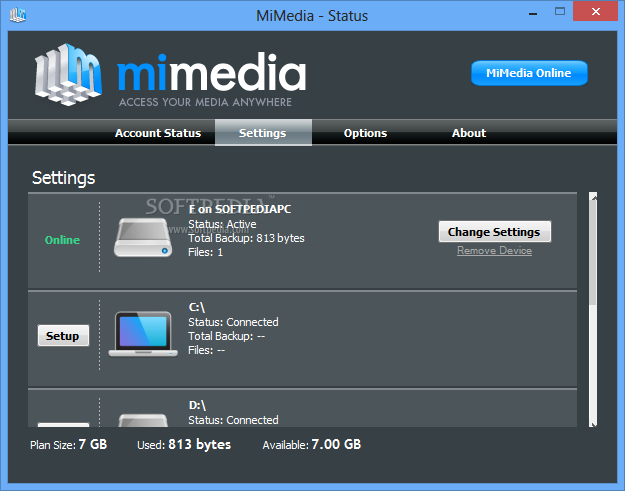
Task: Select the Settings tab
Action: click(x=263, y=133)
